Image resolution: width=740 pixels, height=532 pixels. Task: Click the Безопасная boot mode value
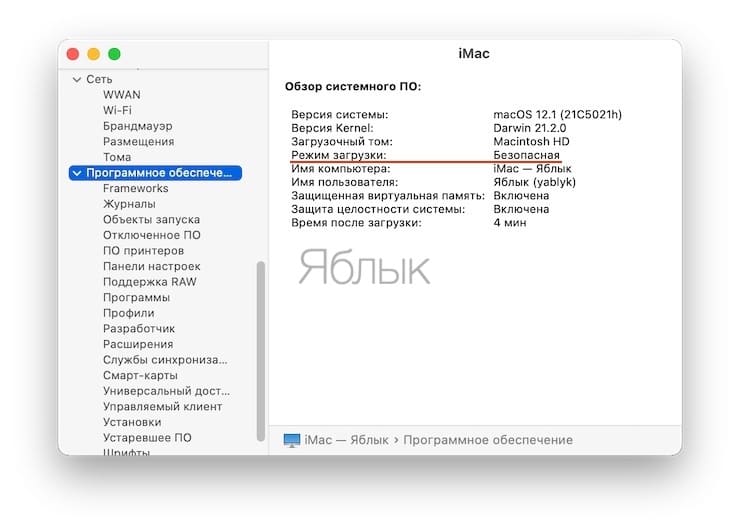tap(526, 155)
